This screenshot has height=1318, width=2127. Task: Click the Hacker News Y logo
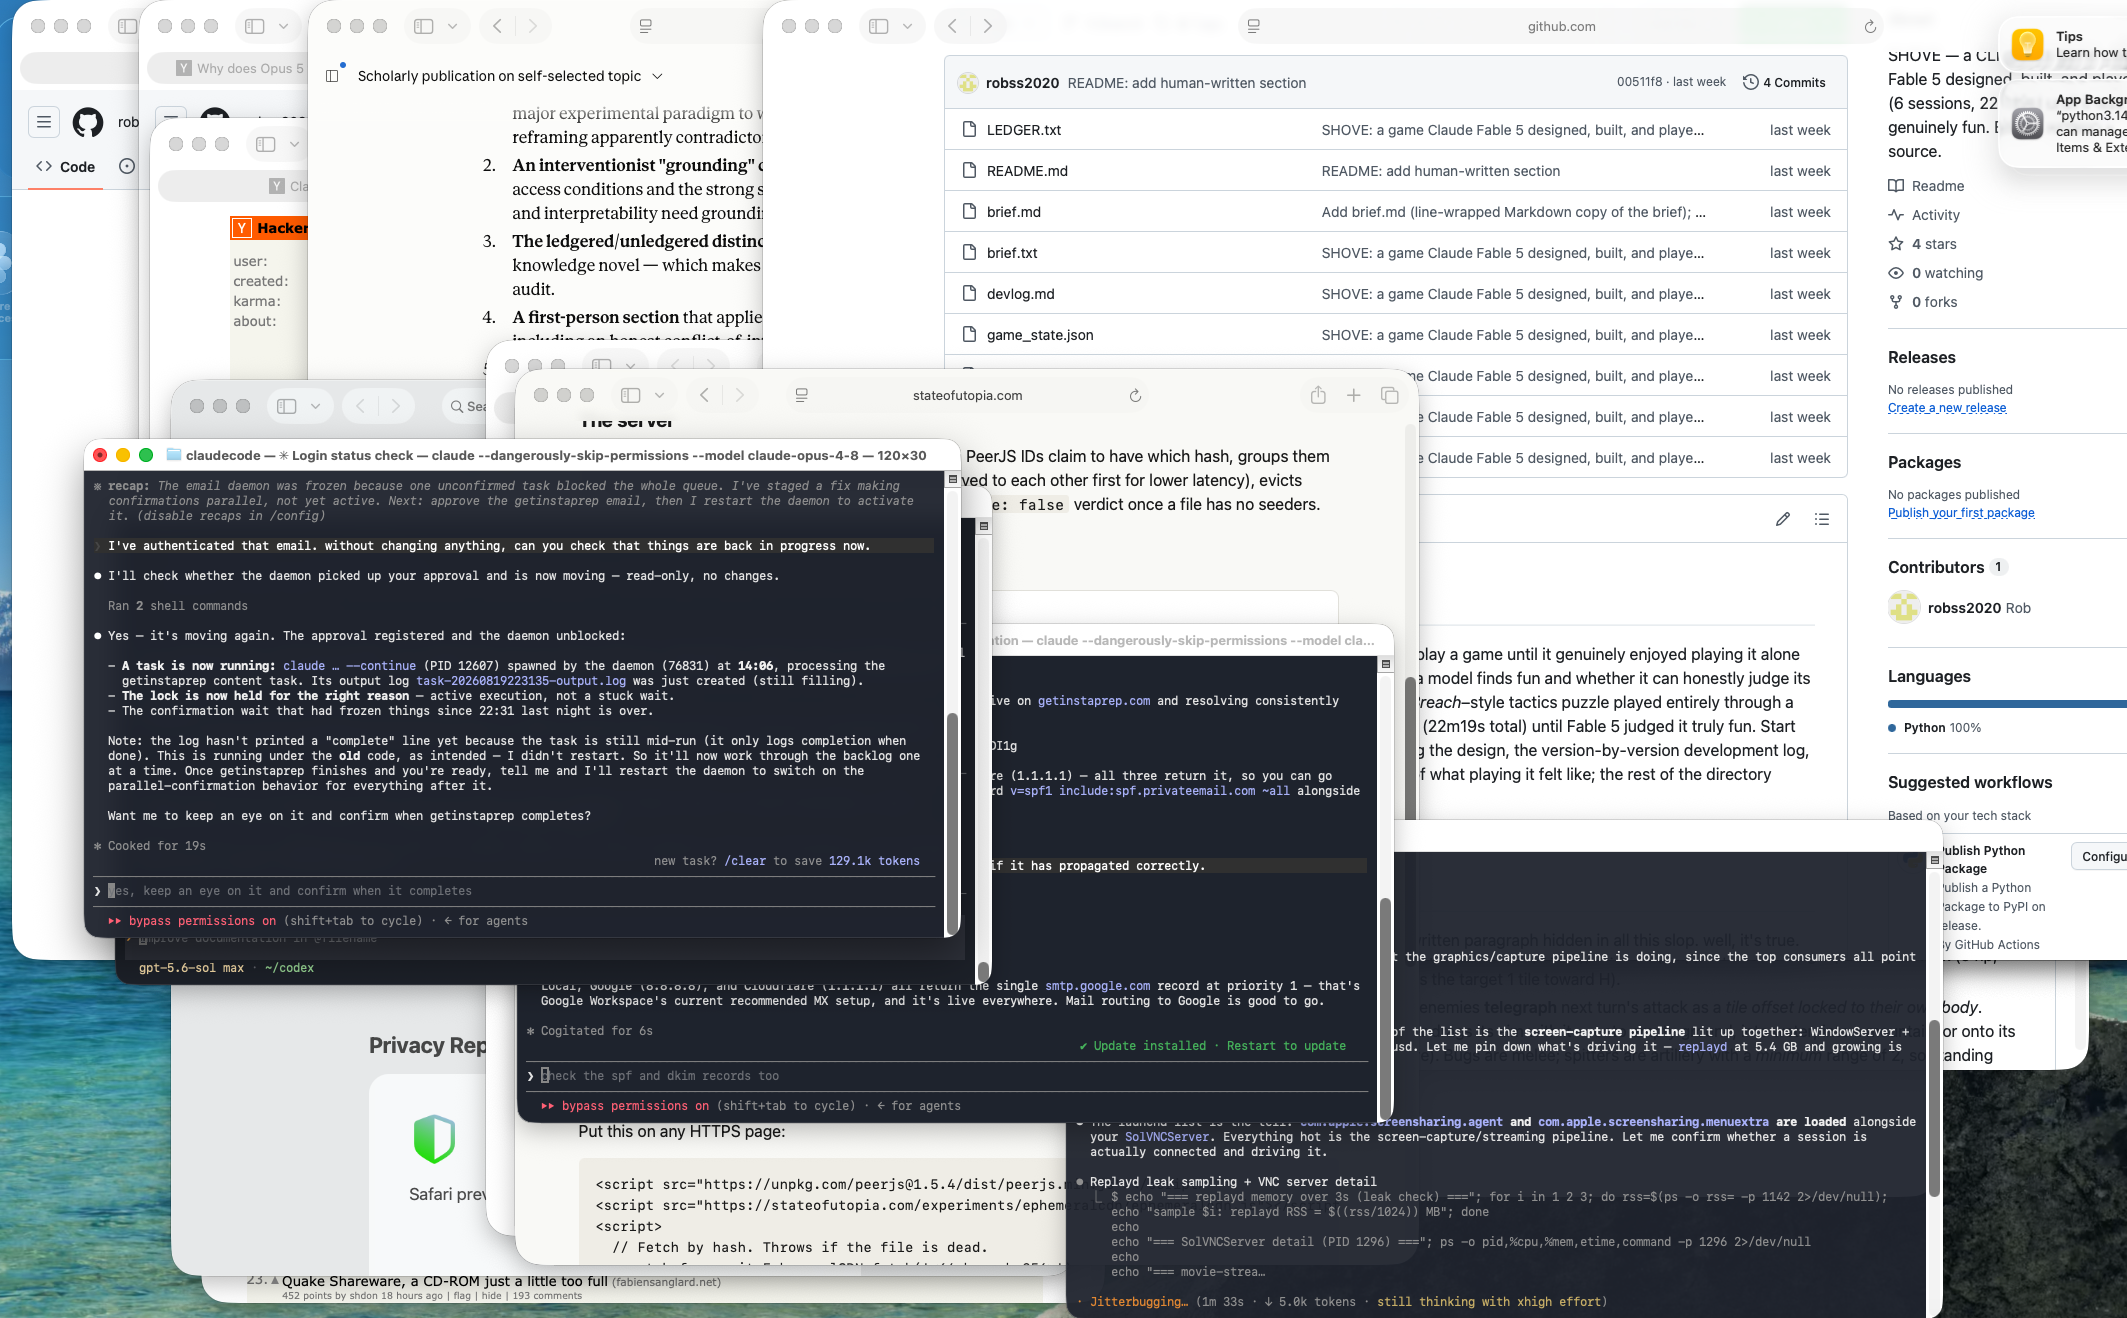[241, 228]
